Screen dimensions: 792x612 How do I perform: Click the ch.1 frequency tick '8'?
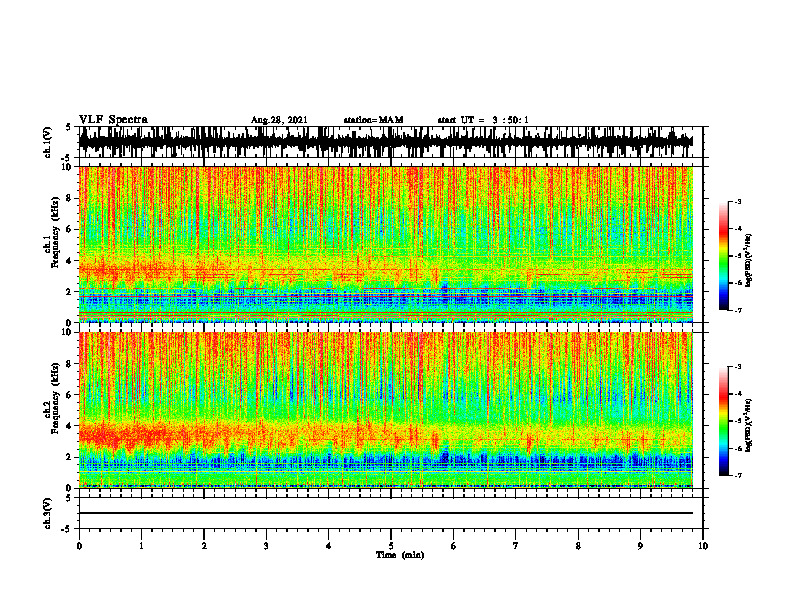click(70, 198)
